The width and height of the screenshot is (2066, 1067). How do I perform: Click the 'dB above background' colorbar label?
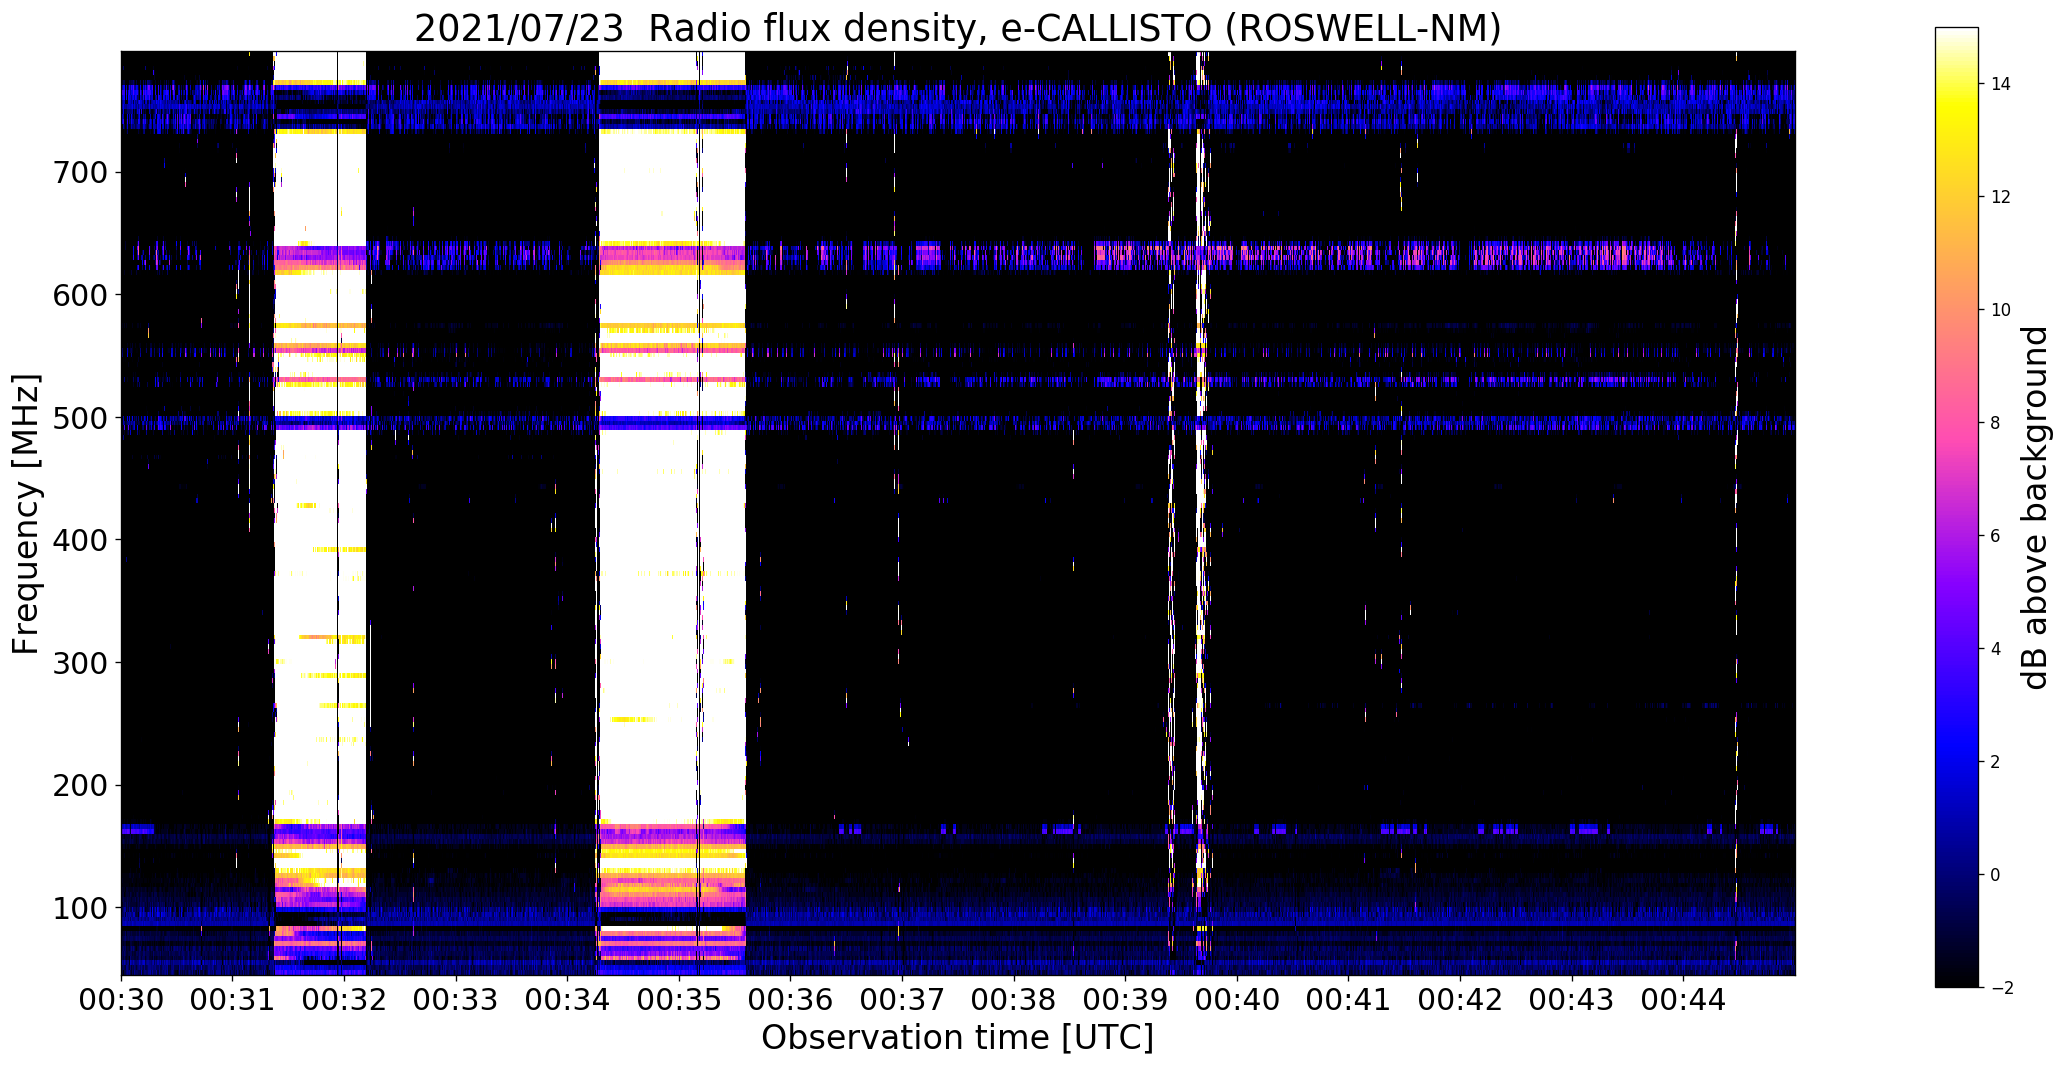(2034, 508)
